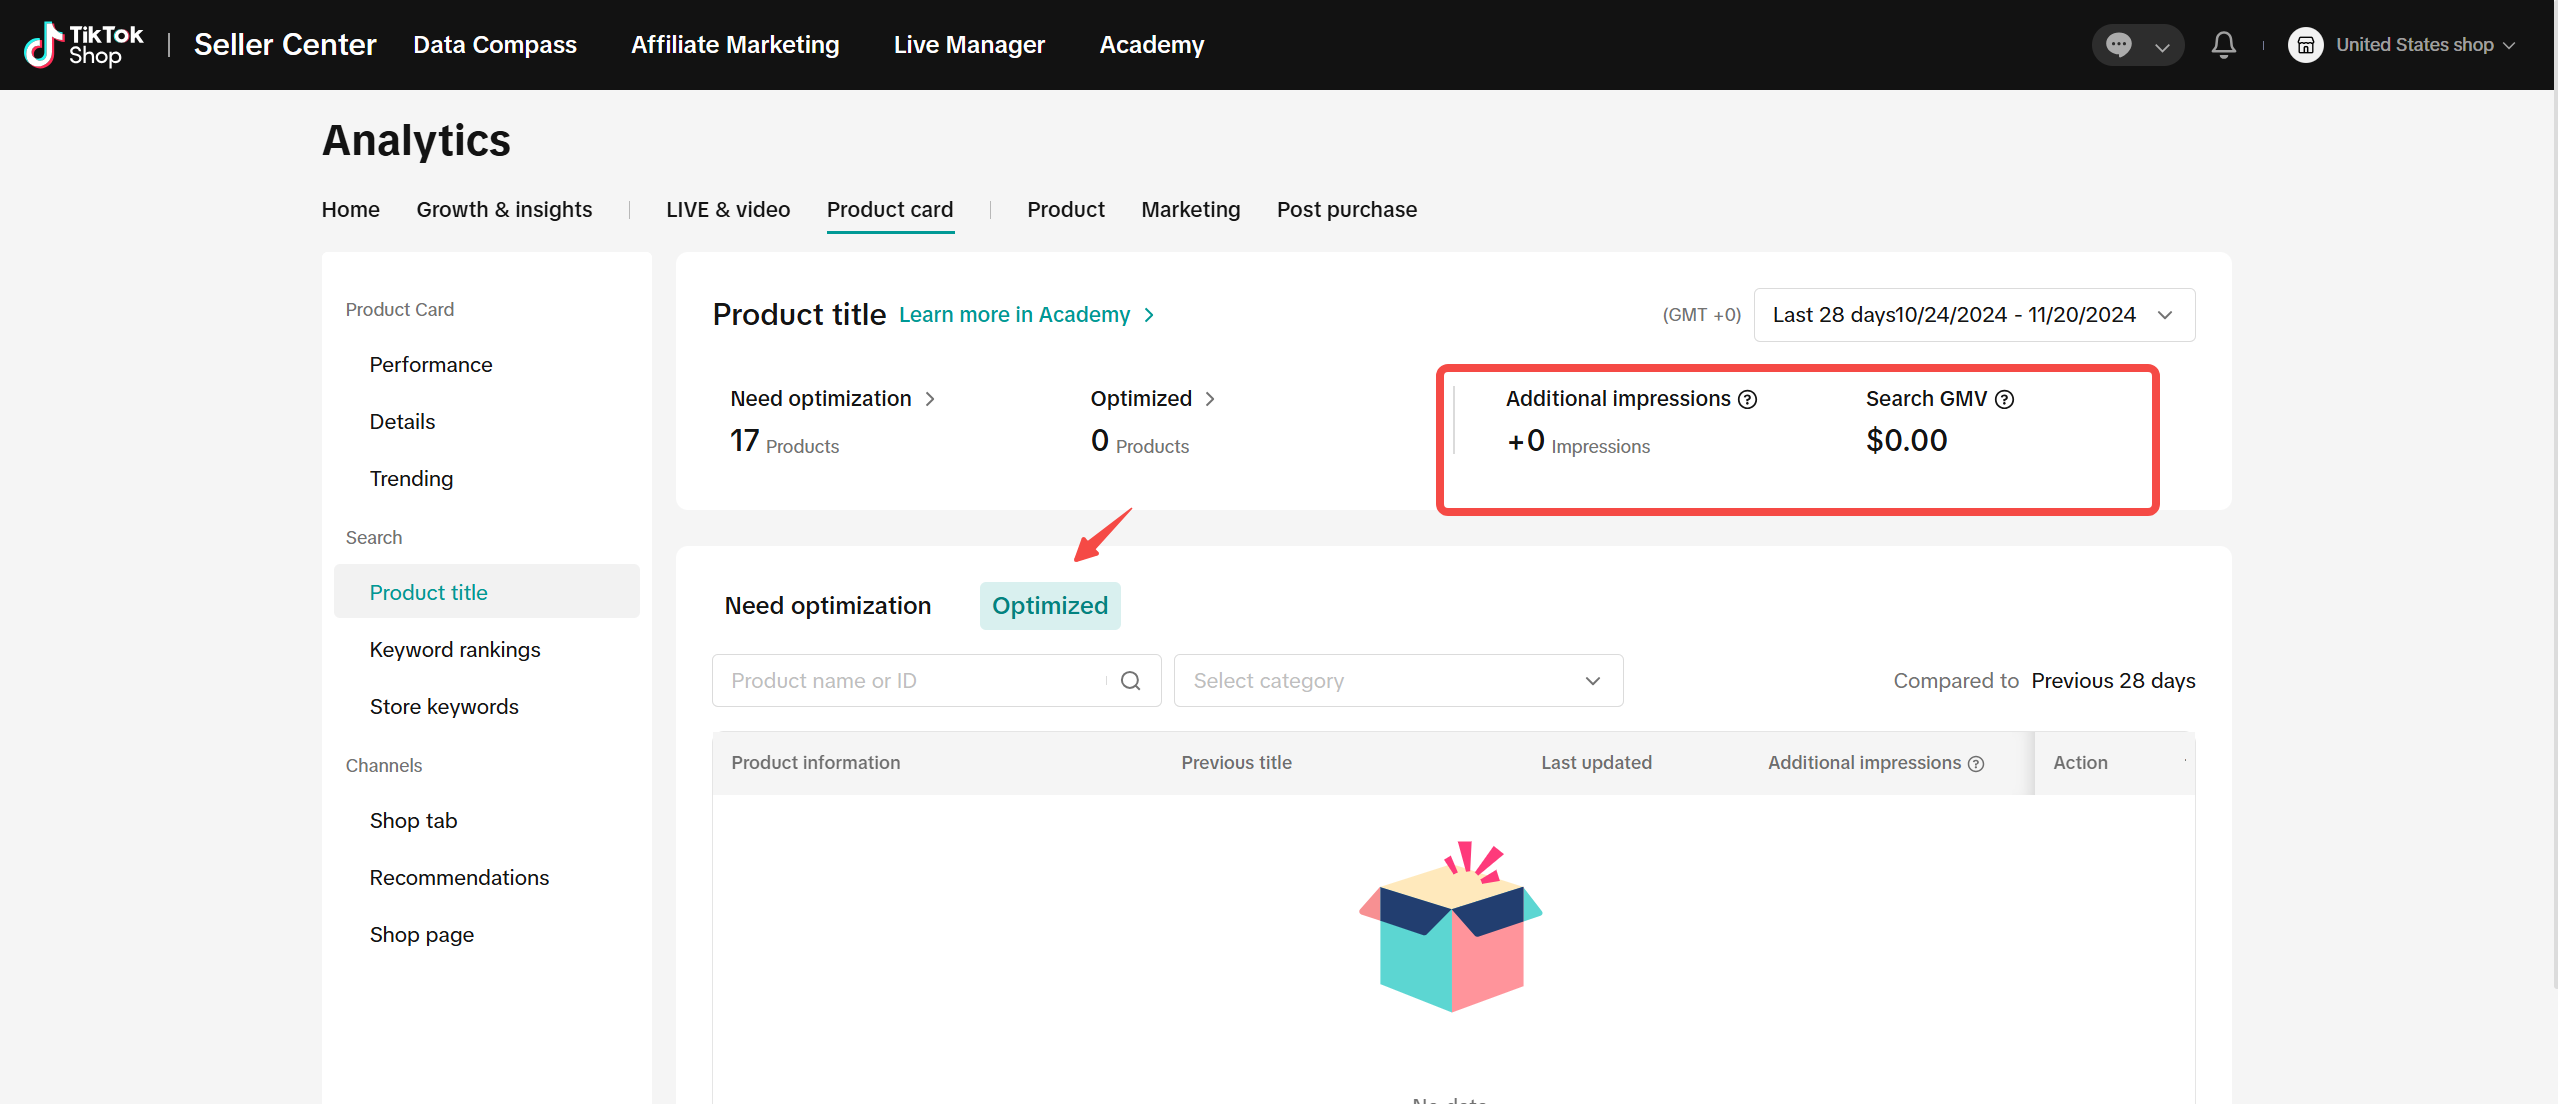Image resolution: width=2558 pixels, height=1104 pixels.
Task: Go to LIVE & video tab
Action: point(727,210)
